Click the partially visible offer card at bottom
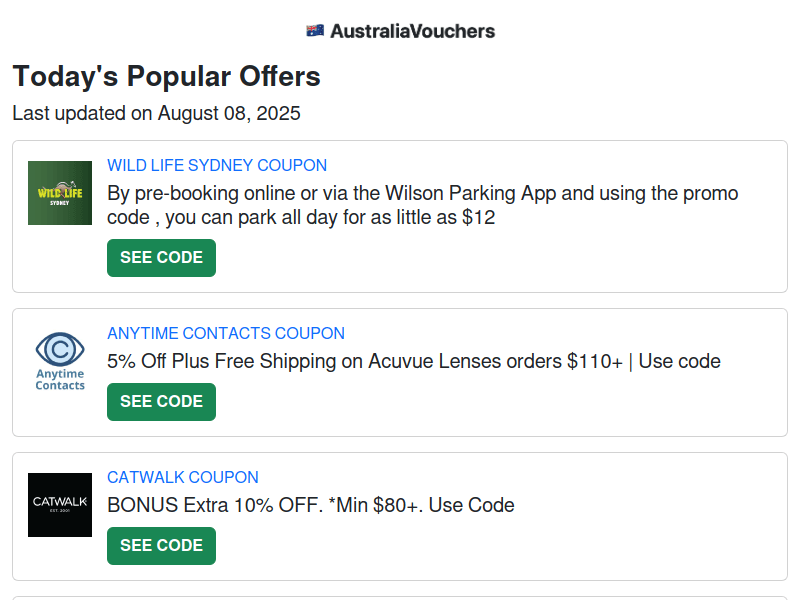This screenshot has height=600, width=800. [400, 597]
